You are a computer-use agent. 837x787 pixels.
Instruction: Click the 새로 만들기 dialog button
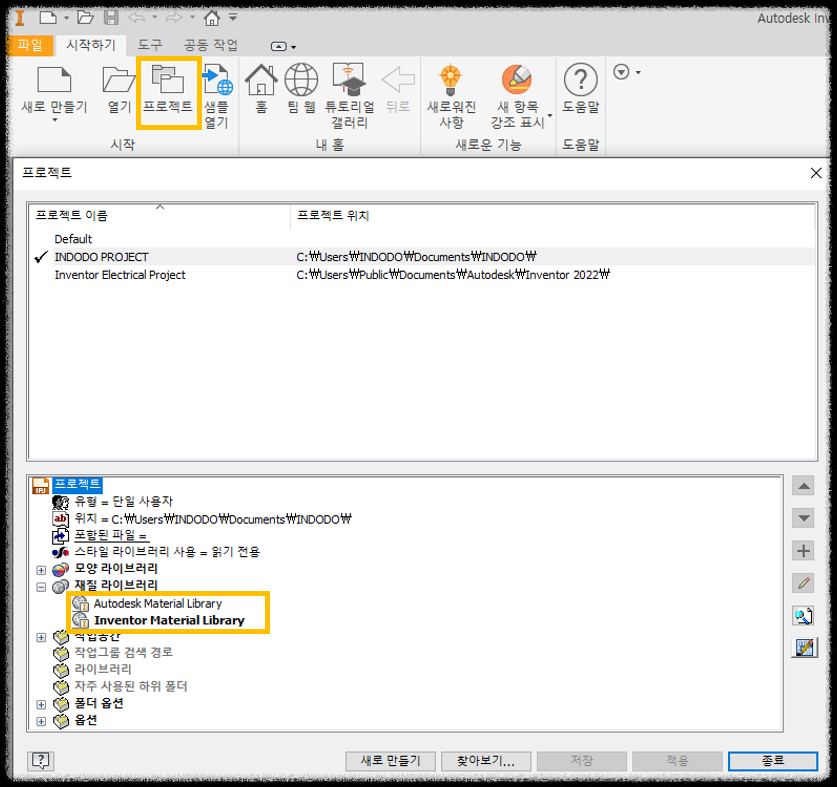tap(390, 761)
